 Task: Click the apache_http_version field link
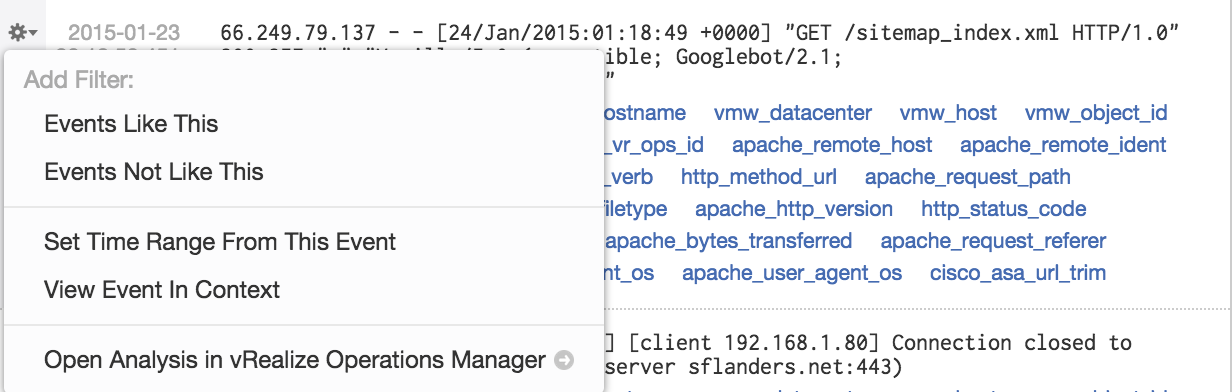click(794, 209)
